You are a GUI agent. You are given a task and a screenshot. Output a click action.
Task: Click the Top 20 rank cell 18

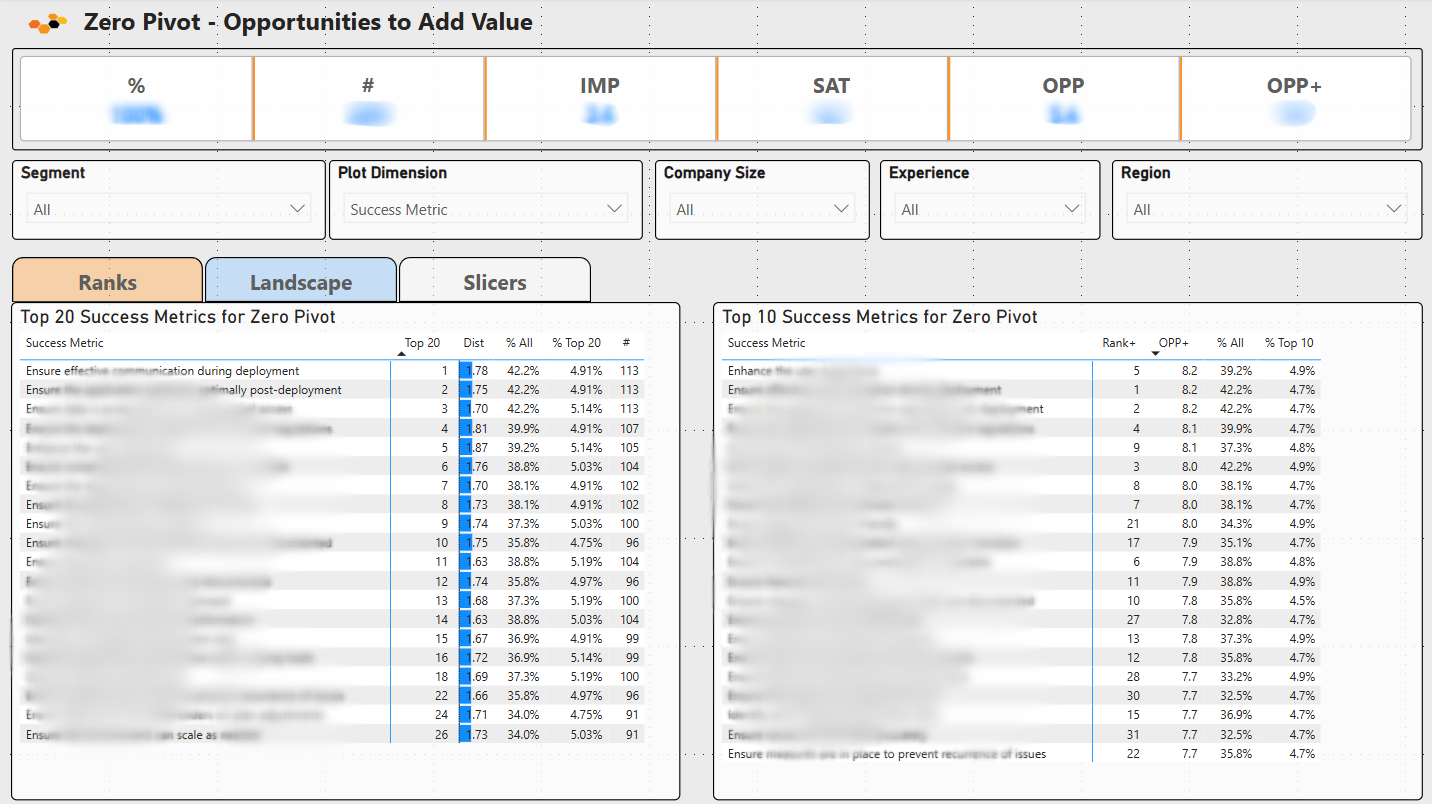click(x=441, y=677)
